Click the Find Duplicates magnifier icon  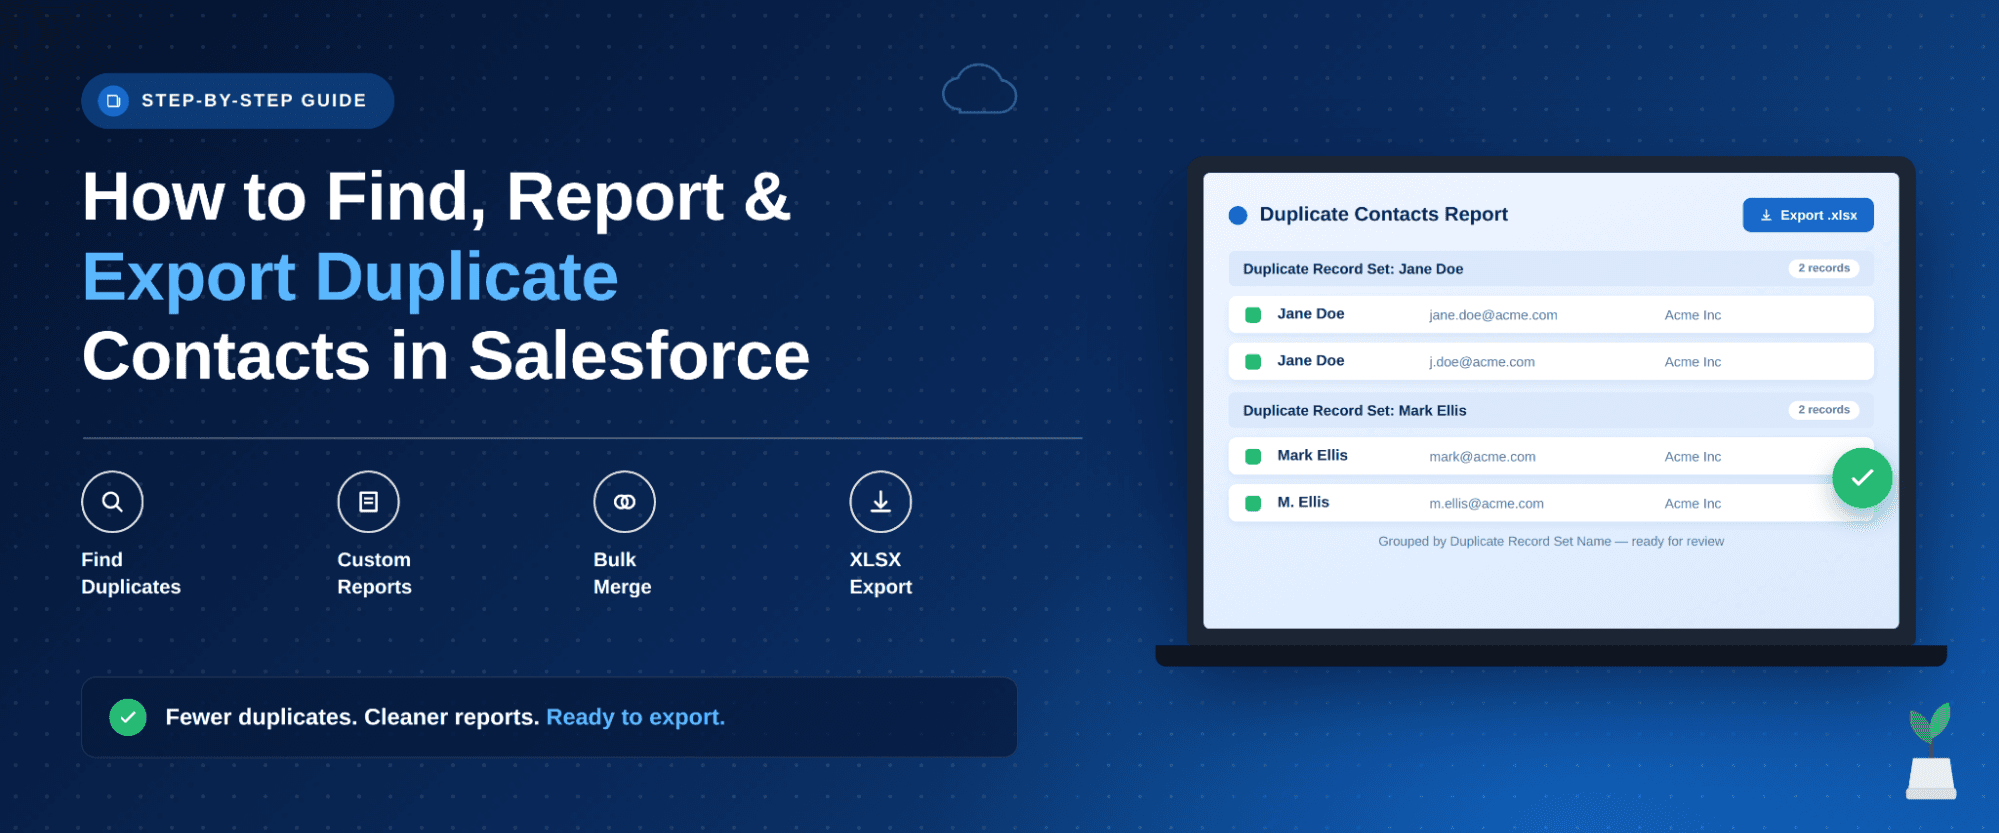pyautogui.click(x=112, y=502)
